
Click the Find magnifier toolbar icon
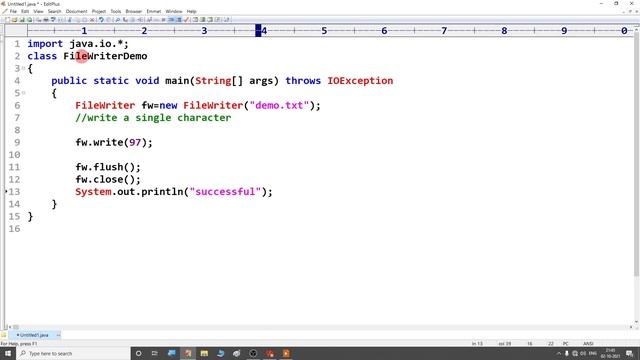coord(118,20)
